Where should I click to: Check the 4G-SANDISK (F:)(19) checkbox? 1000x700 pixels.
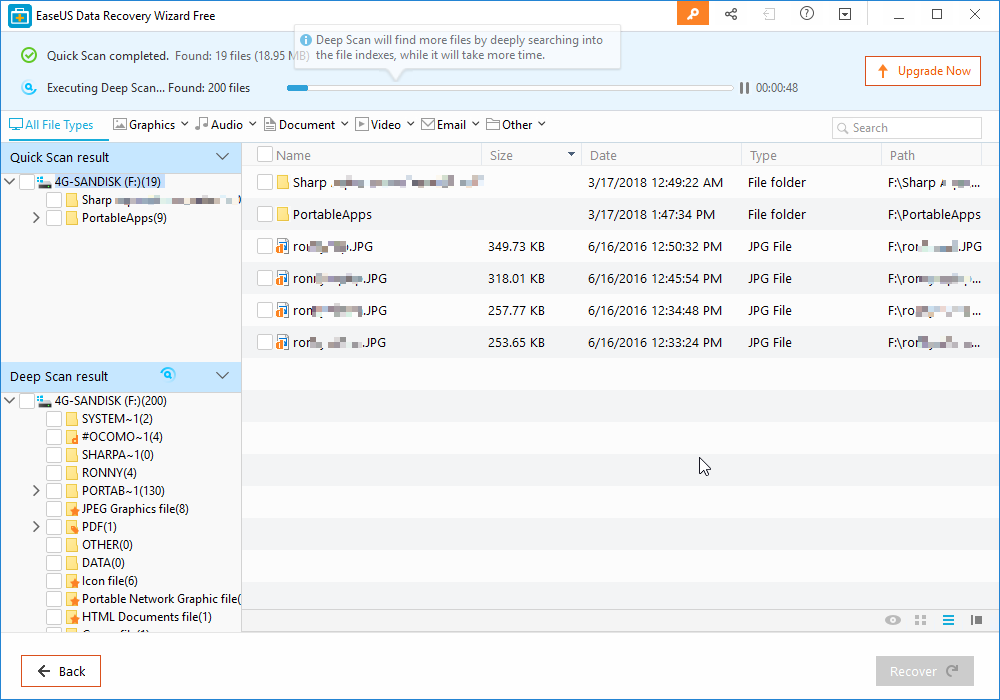coord(27,182)
